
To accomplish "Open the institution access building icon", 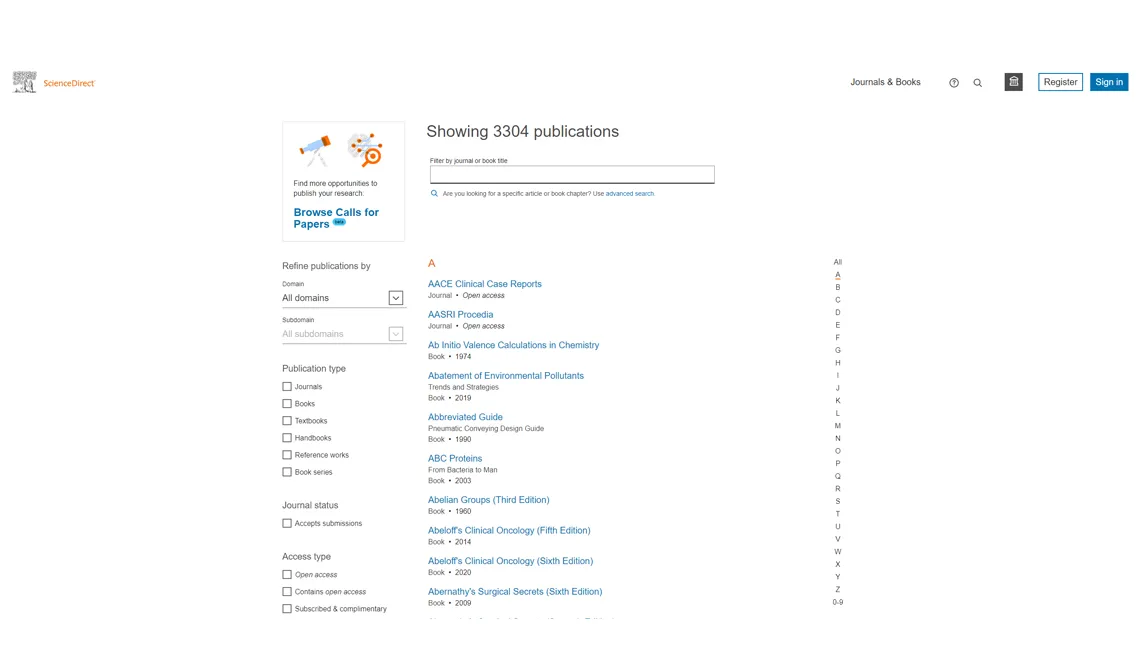I will [x=1013, y=82].
